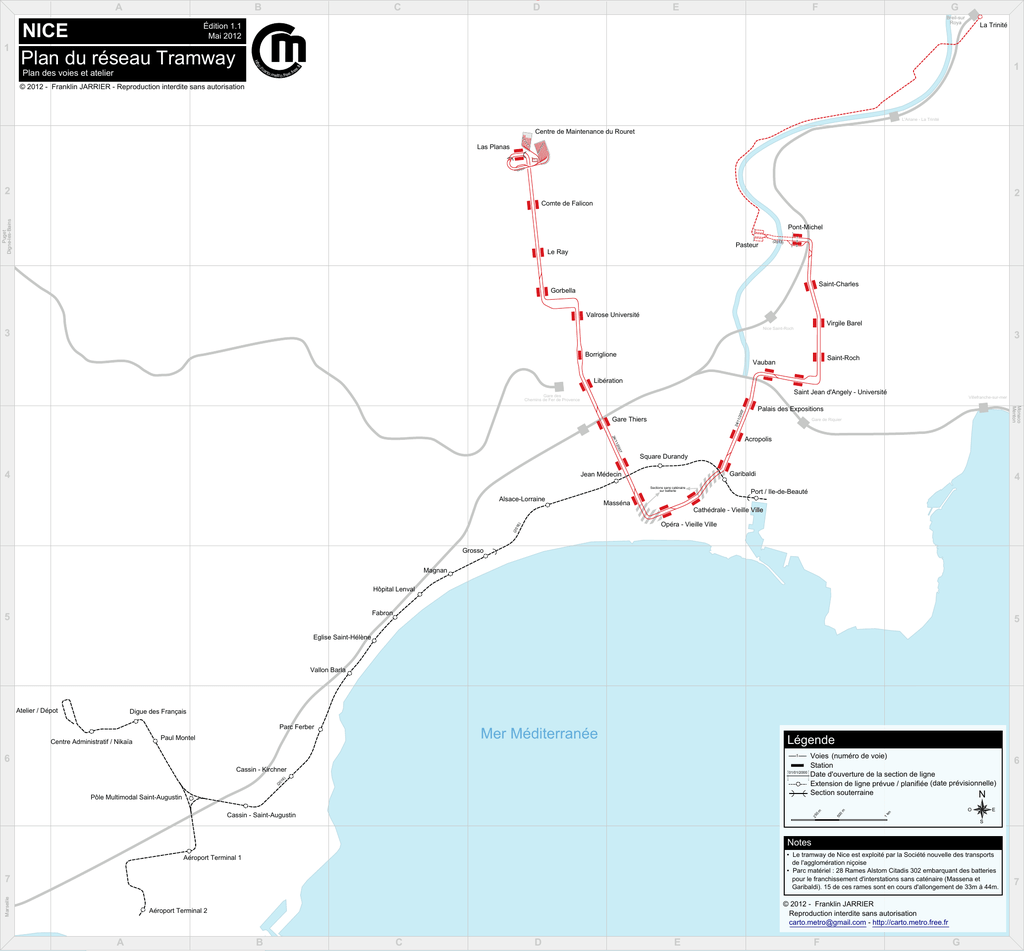Click the Gare Thiers station marker
1024x951 pixels.
pos(603,423)
